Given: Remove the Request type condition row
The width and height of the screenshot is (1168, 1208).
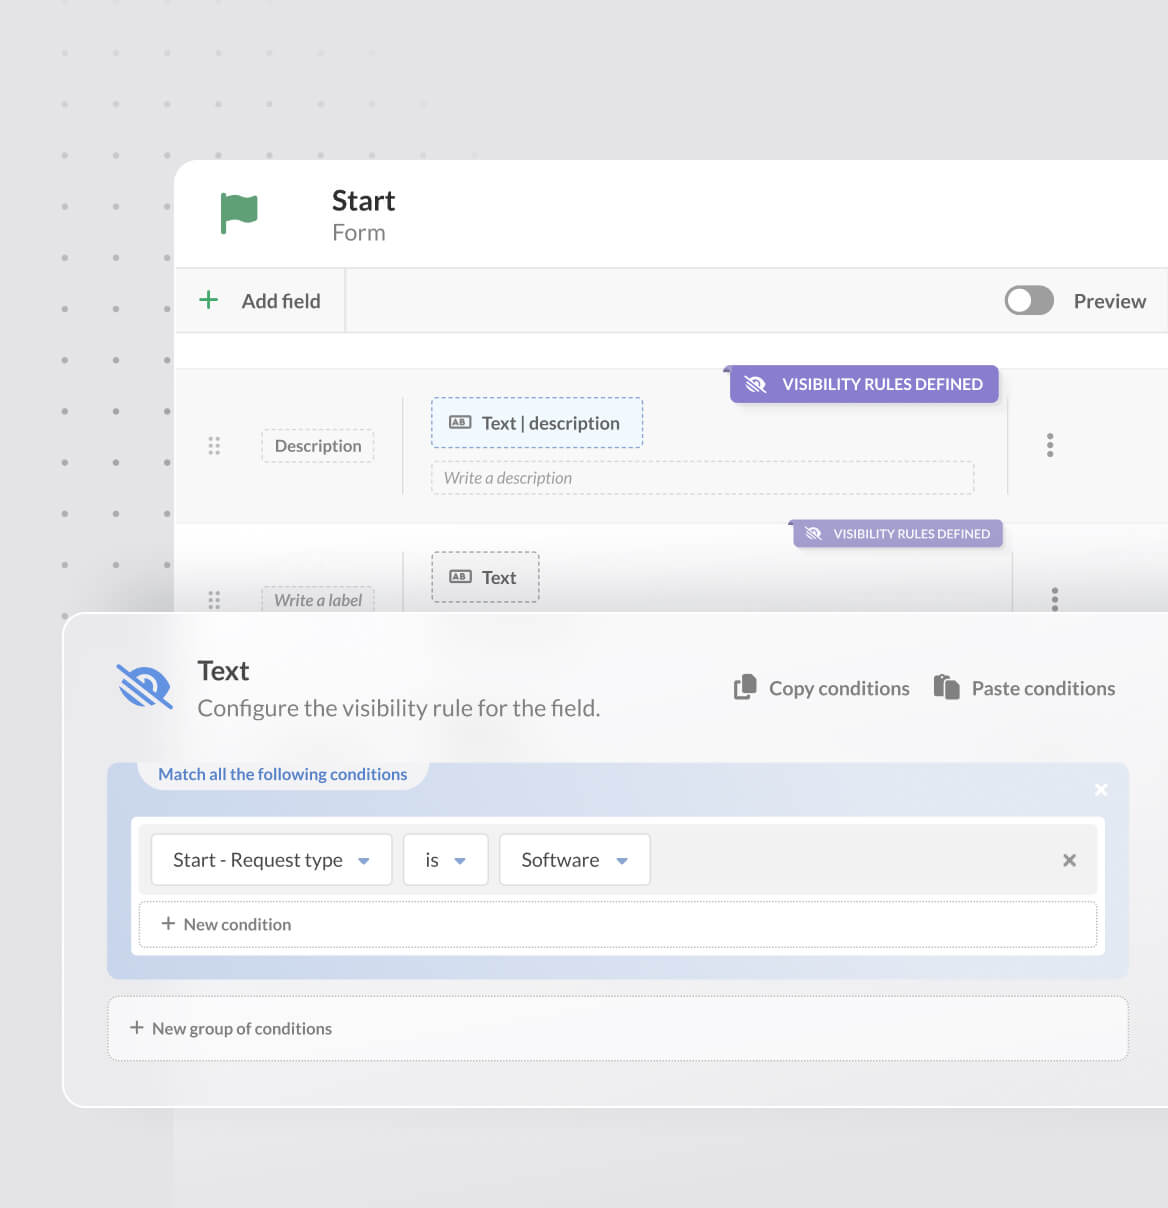Looking at the screenshot, I should 1069,860.
